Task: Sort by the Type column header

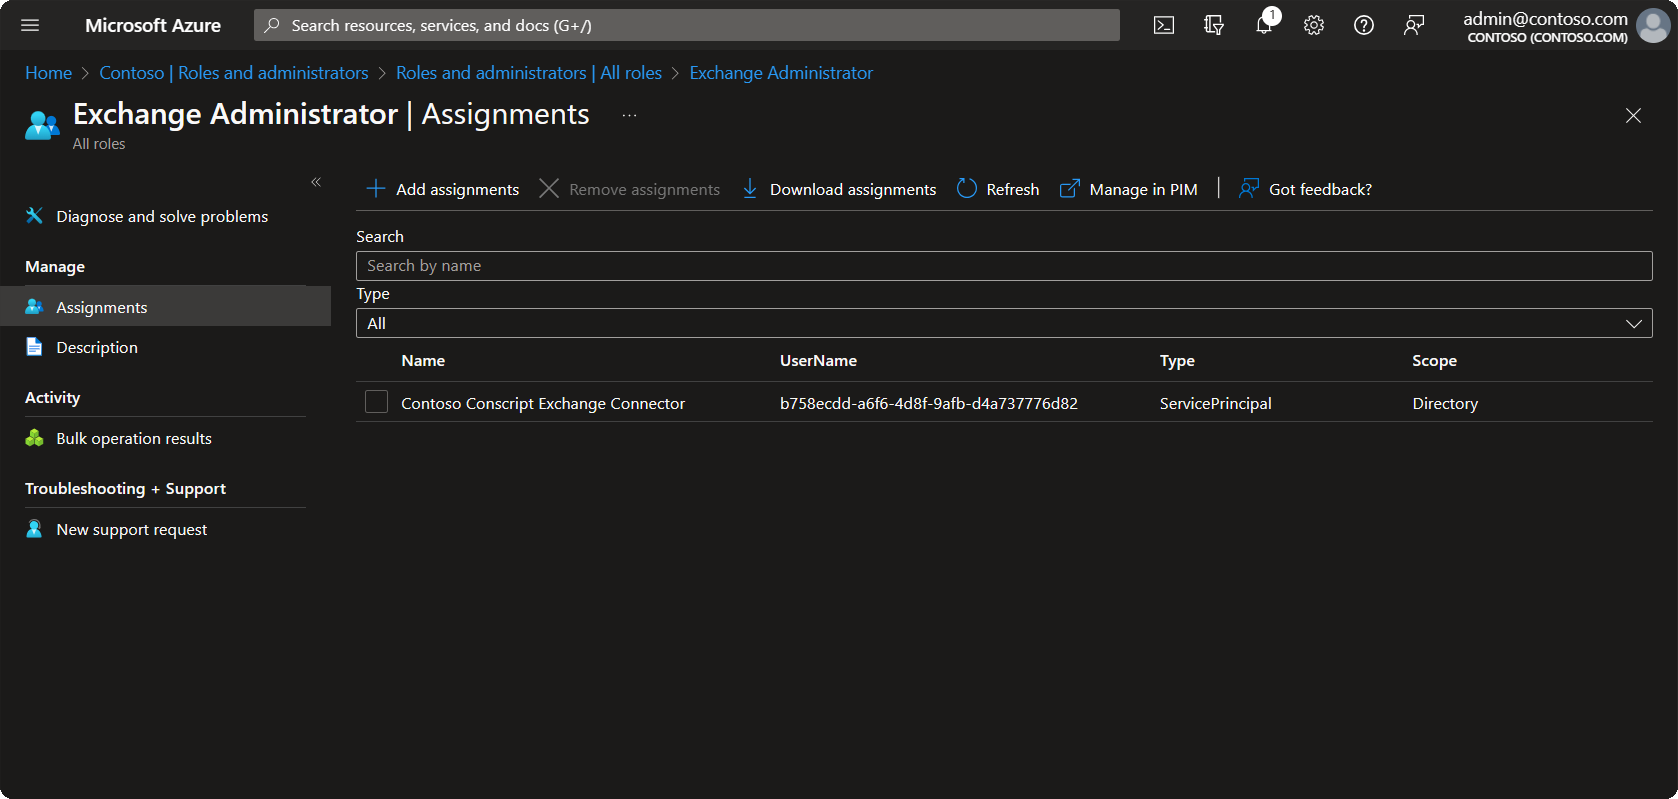Action: (x=1177, y=360)
